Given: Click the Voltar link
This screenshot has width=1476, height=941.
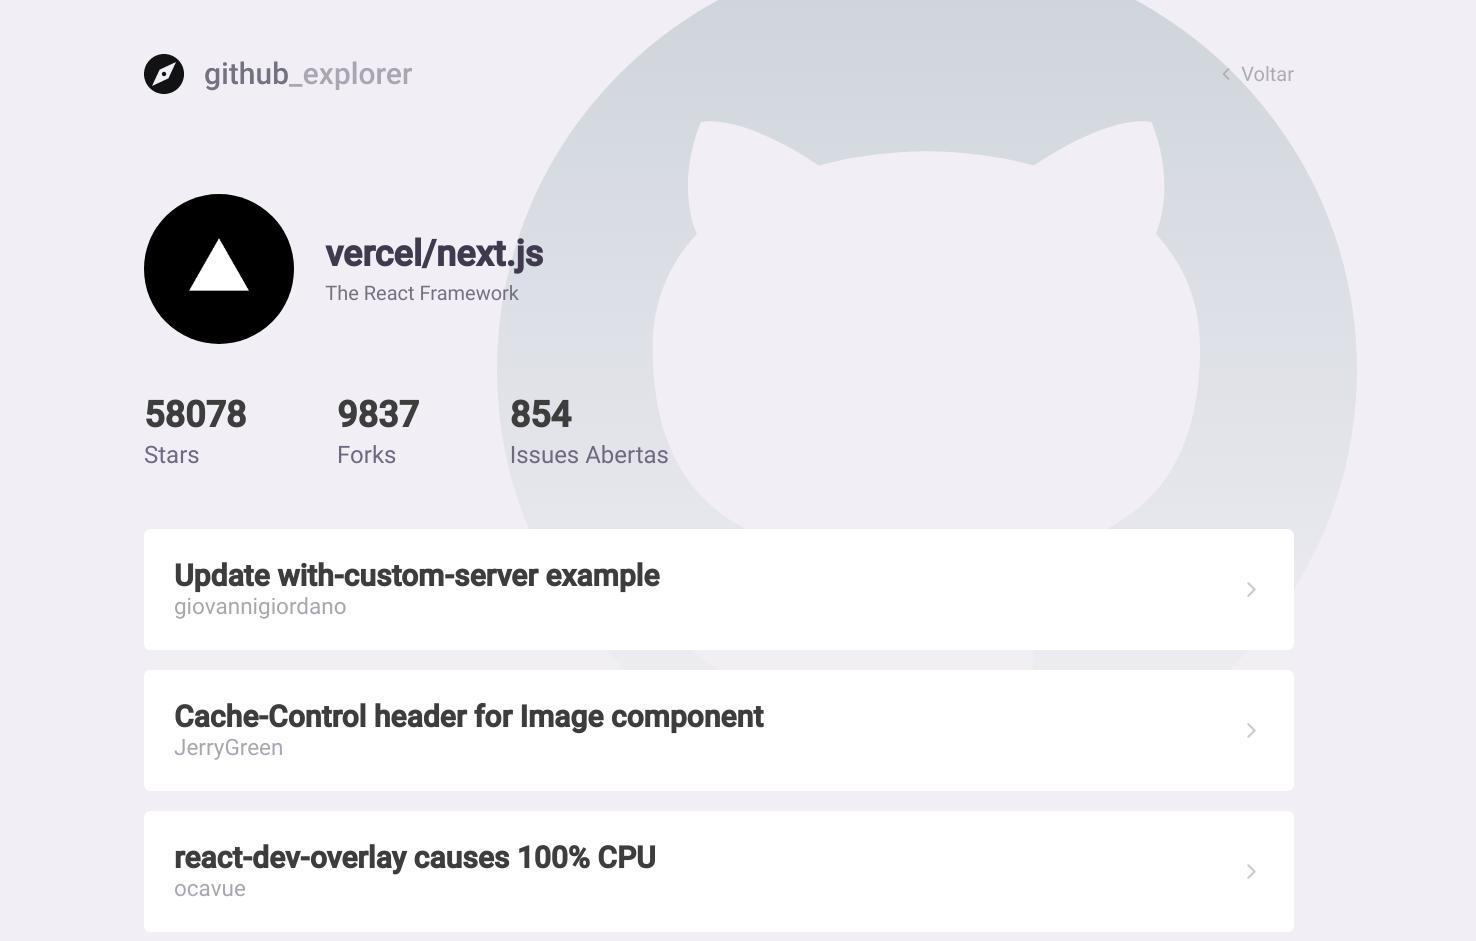Looking at the screenshot, I should pos(1267,74).
